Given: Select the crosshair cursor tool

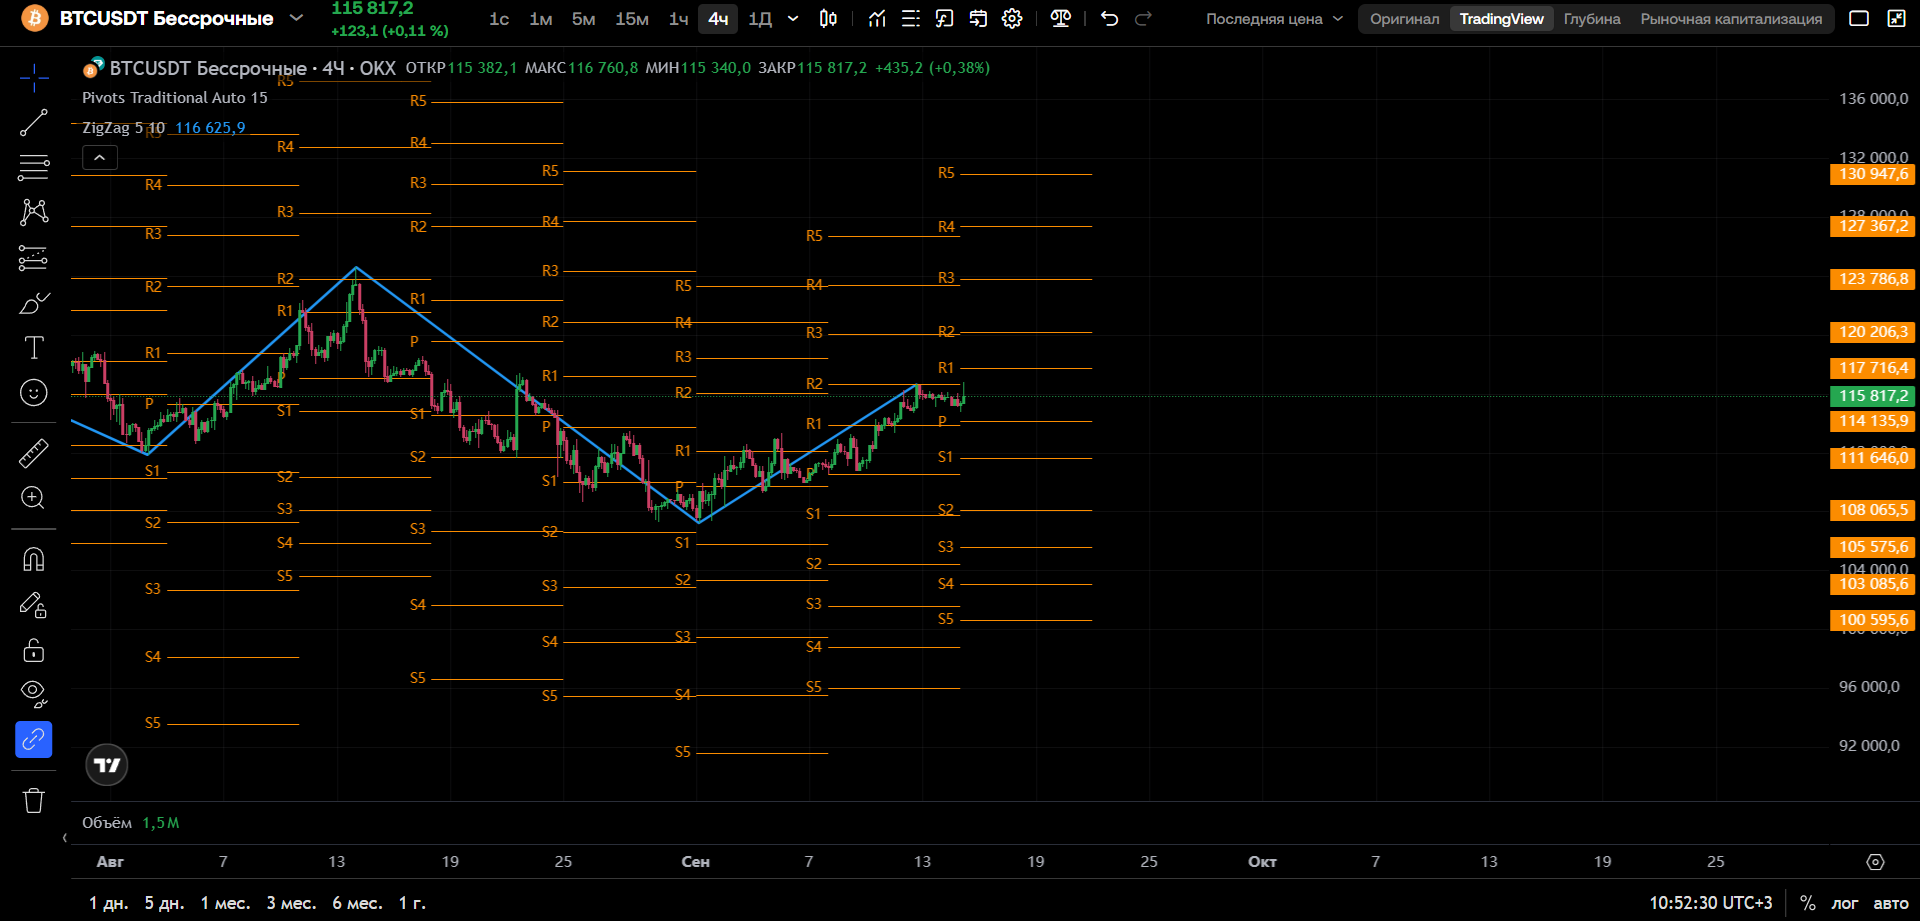Looking at the screenshot, I should (34, 77).
